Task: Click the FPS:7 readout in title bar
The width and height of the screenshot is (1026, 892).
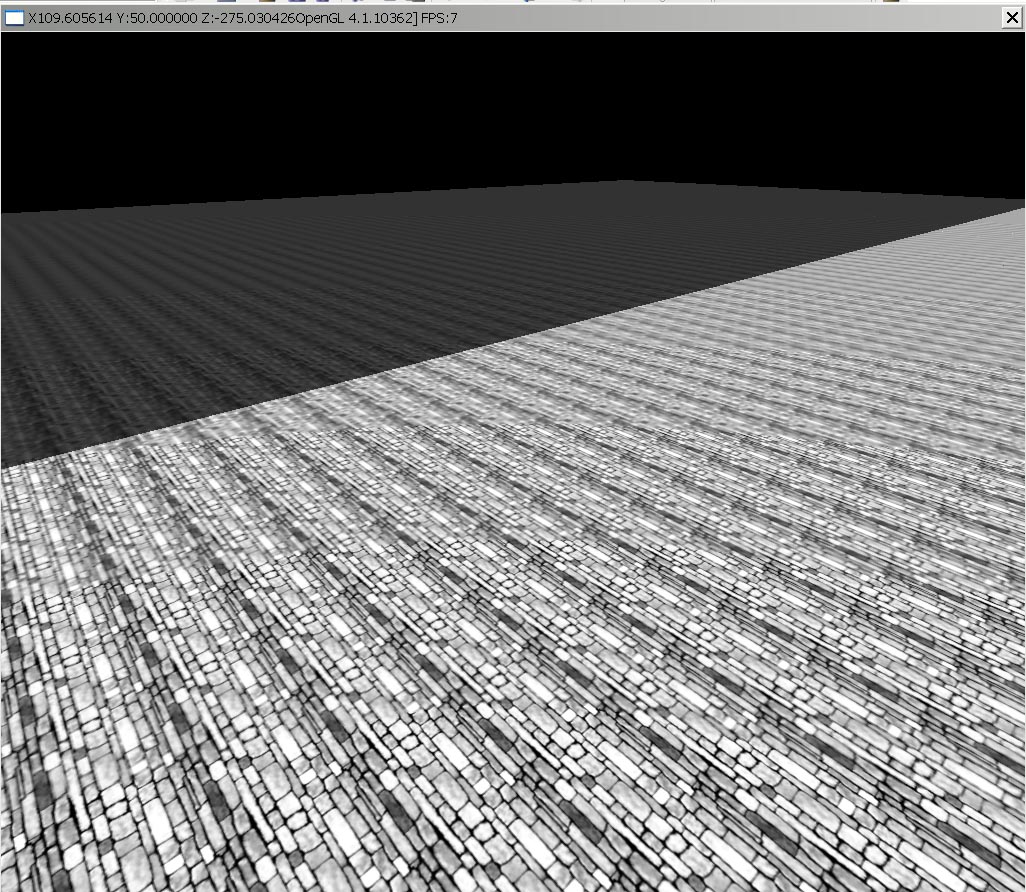Action: click(439, 18)
